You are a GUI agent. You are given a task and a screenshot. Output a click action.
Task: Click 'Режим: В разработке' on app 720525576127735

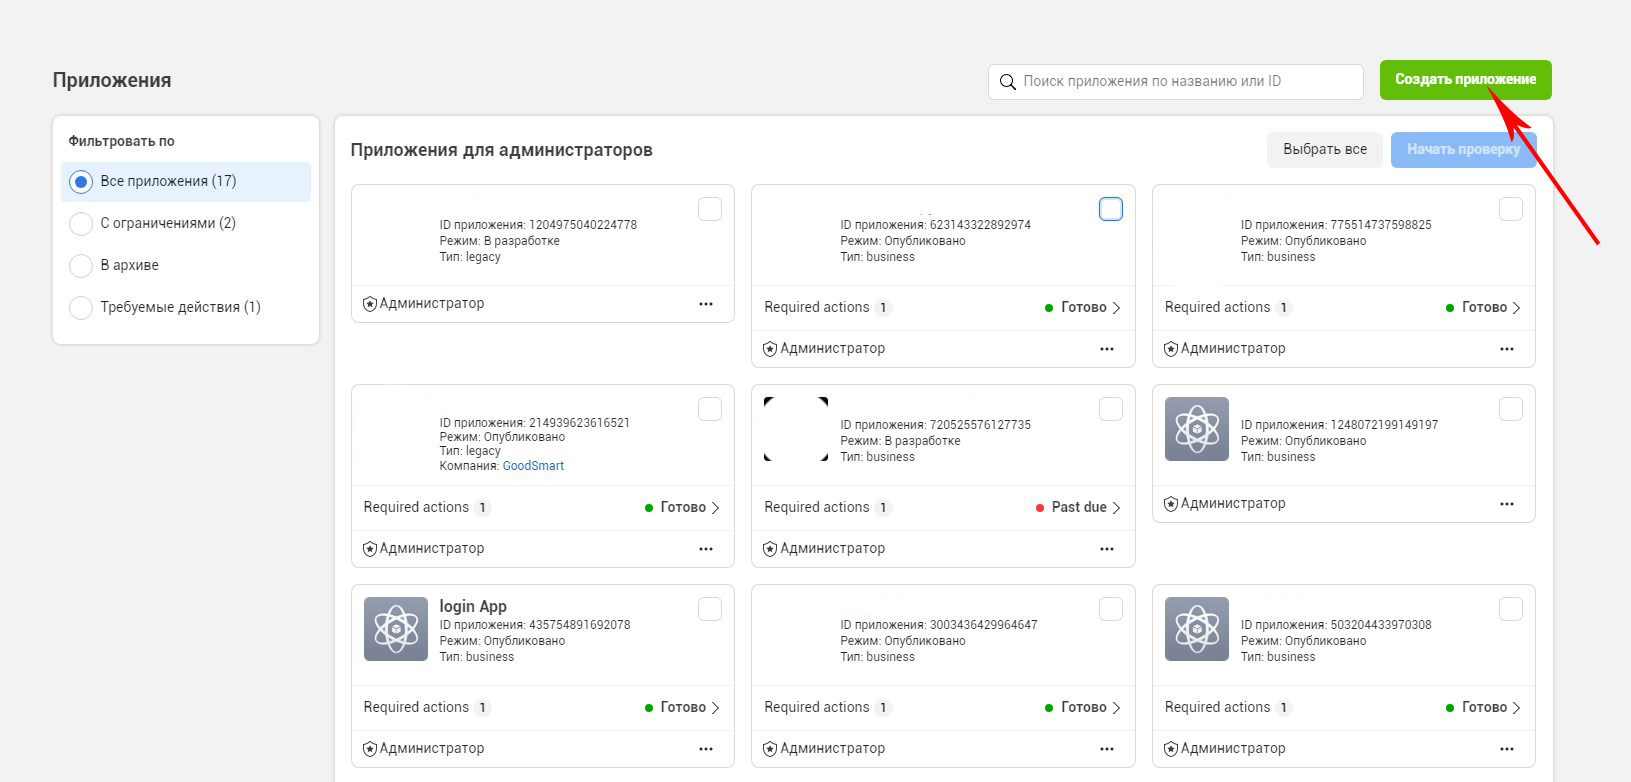click(900, 441)
